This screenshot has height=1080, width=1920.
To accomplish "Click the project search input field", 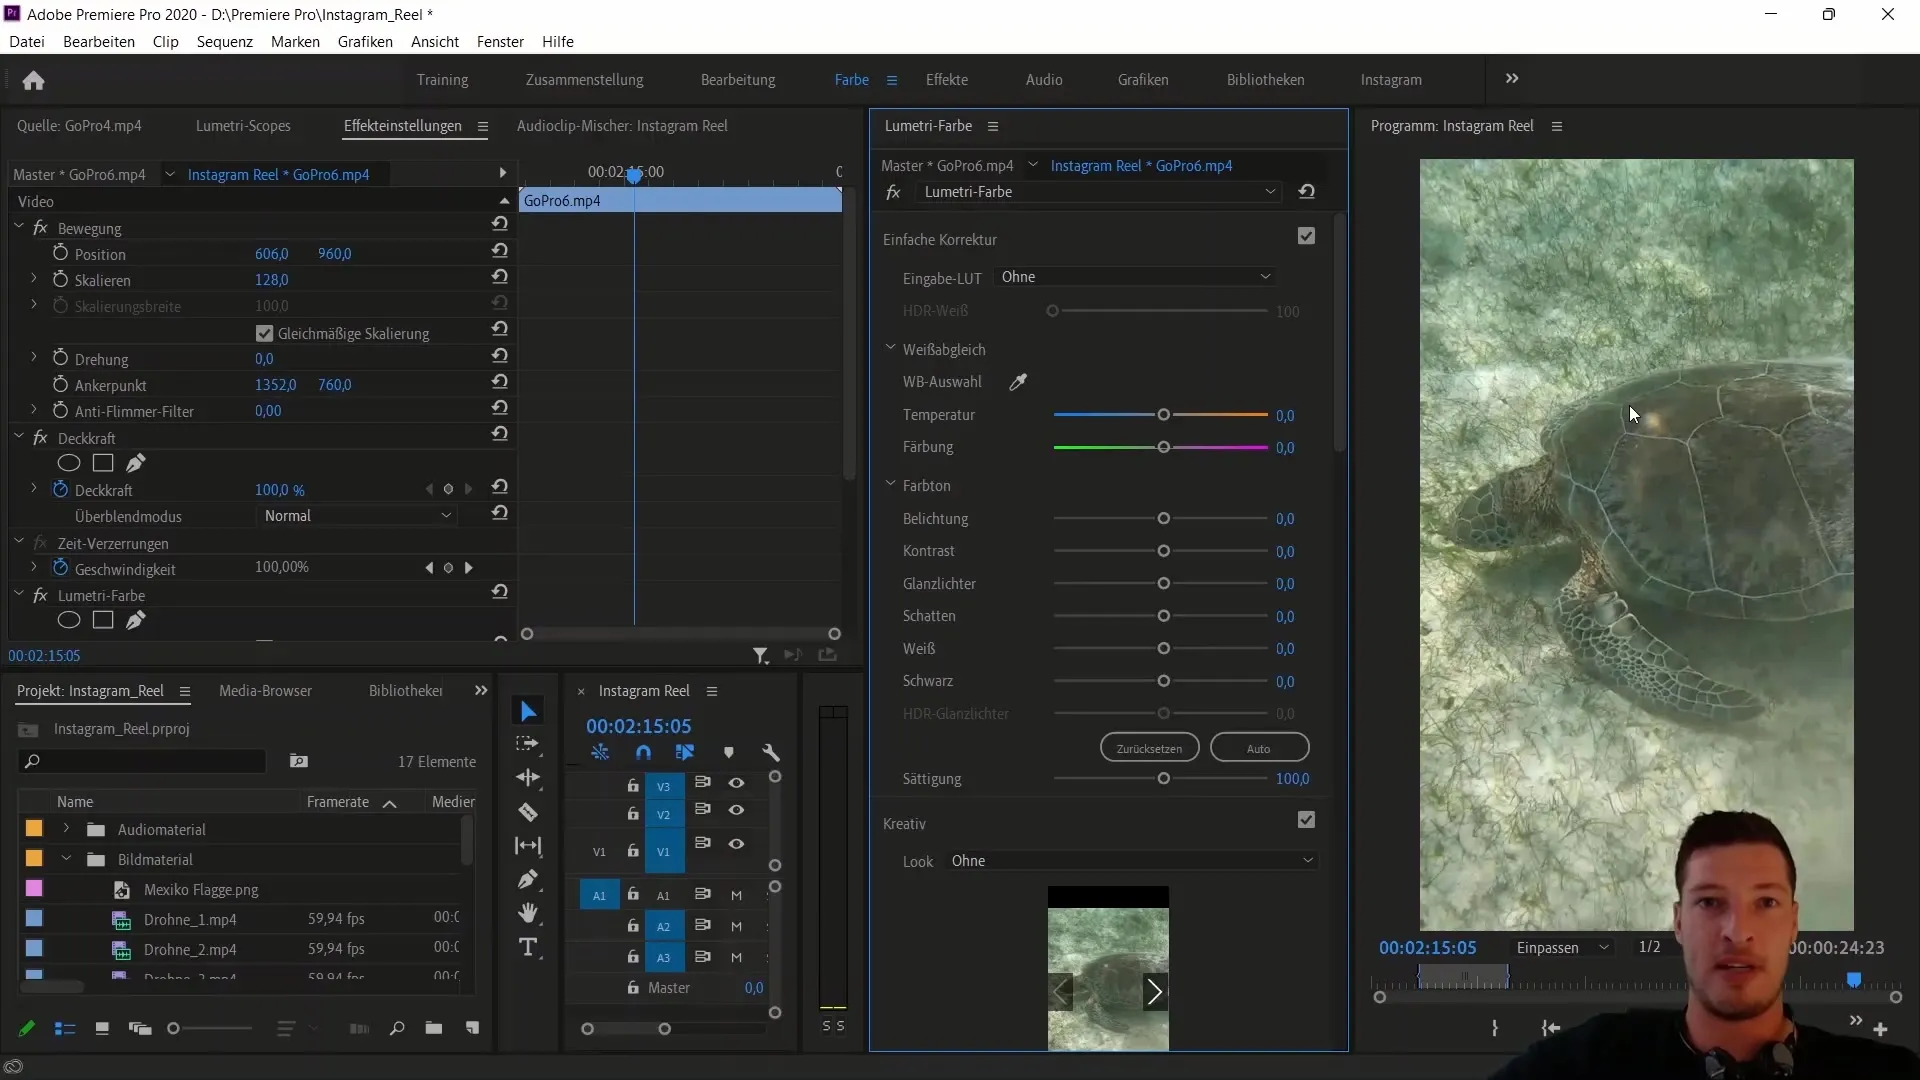I will click(143, 762).
